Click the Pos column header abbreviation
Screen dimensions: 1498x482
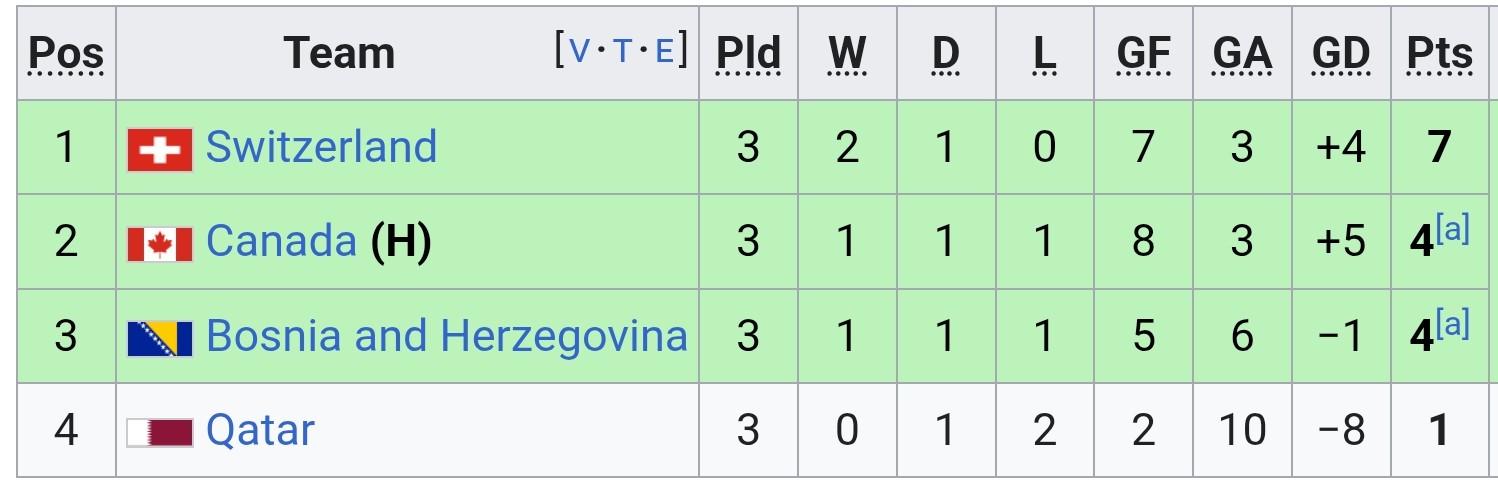pos(66,54)
